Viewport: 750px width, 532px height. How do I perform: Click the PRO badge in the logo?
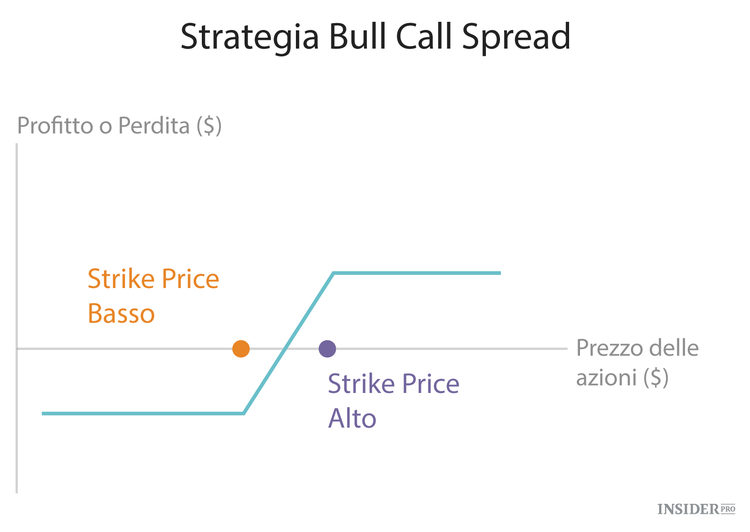click(x=727, y=508)
